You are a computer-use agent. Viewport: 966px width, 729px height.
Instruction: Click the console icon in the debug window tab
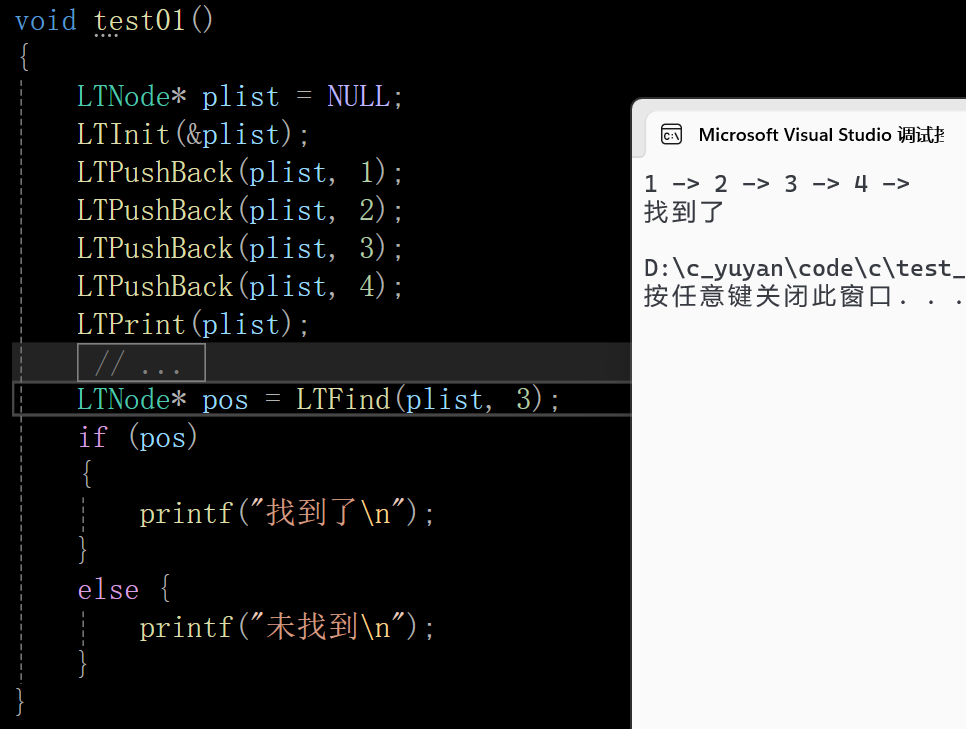671,134
